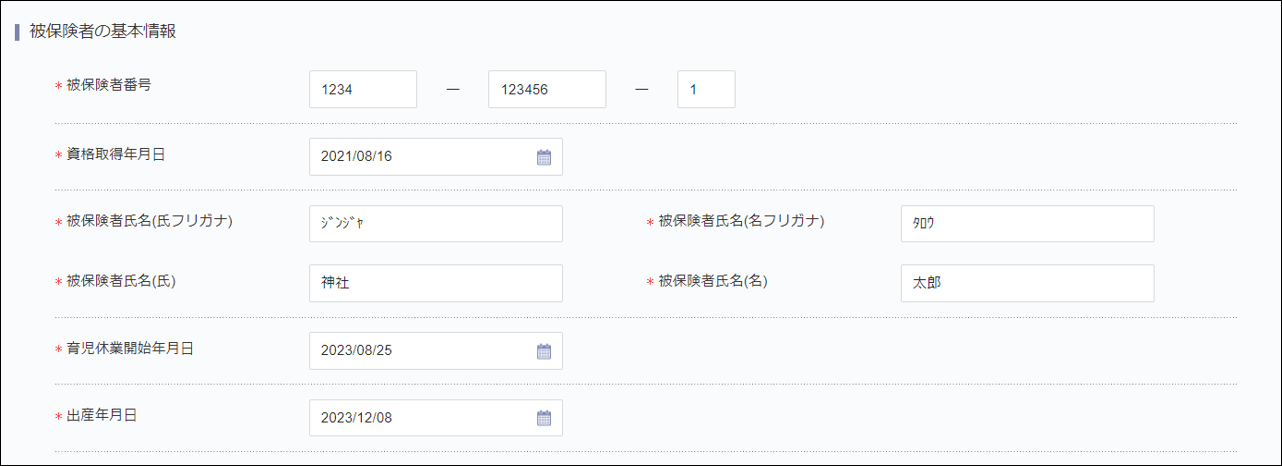Focus the 氏フリガナ field showing ｼﾞﾝｼﾞｬ
Viewport: 1282px width, 466px height.
(x=436, y=224)
